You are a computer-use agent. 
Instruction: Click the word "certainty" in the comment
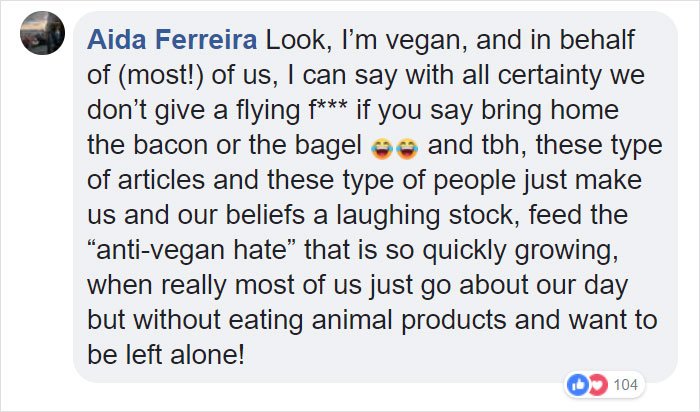[x=549, y=75]
